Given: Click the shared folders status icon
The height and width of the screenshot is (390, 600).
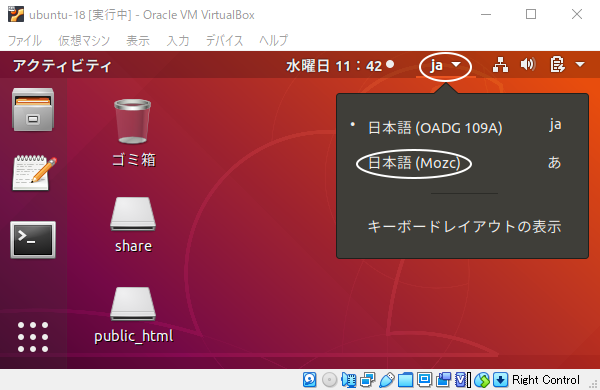Looking at the screenshot, I should (x=406, y=380).
